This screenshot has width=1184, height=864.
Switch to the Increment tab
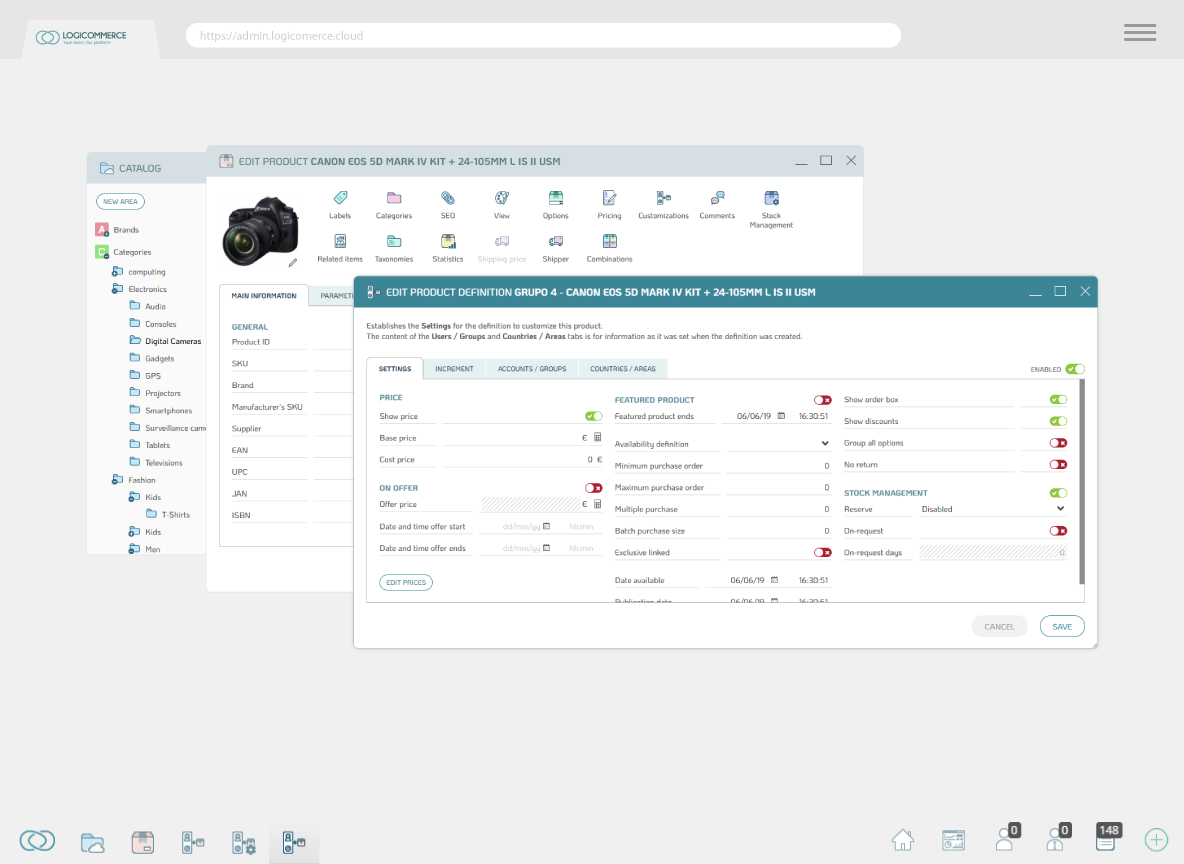click(x=455, y=369)
